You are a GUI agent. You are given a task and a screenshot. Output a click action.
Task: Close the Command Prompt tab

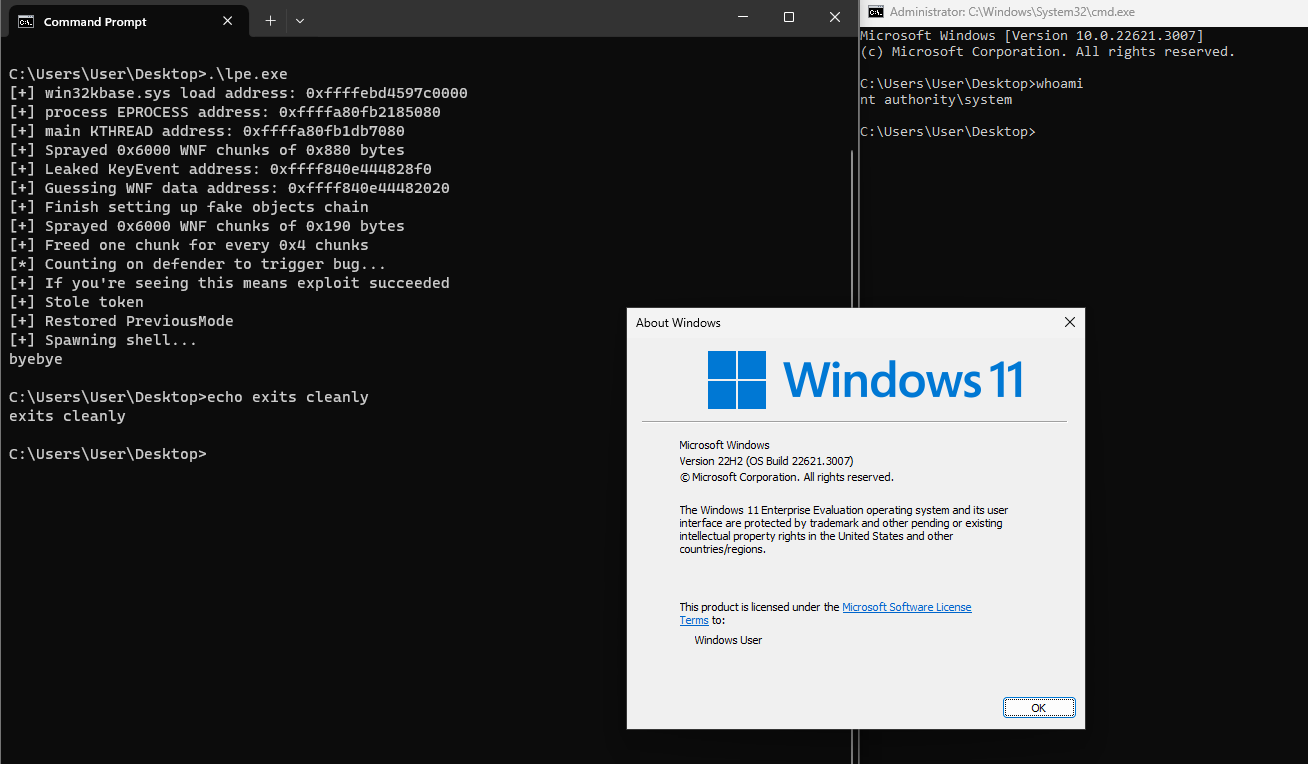pyautogui.click(x=228, y=20)
